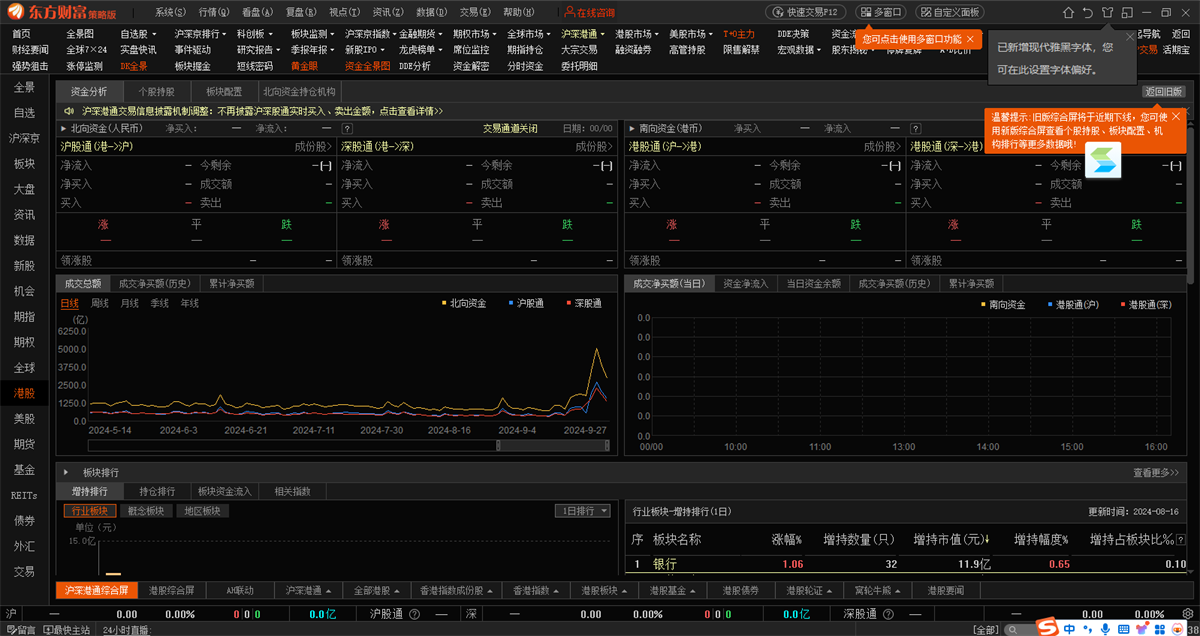Expand the 香港指数成份股 bottom tab dropdown

[491, 590]
